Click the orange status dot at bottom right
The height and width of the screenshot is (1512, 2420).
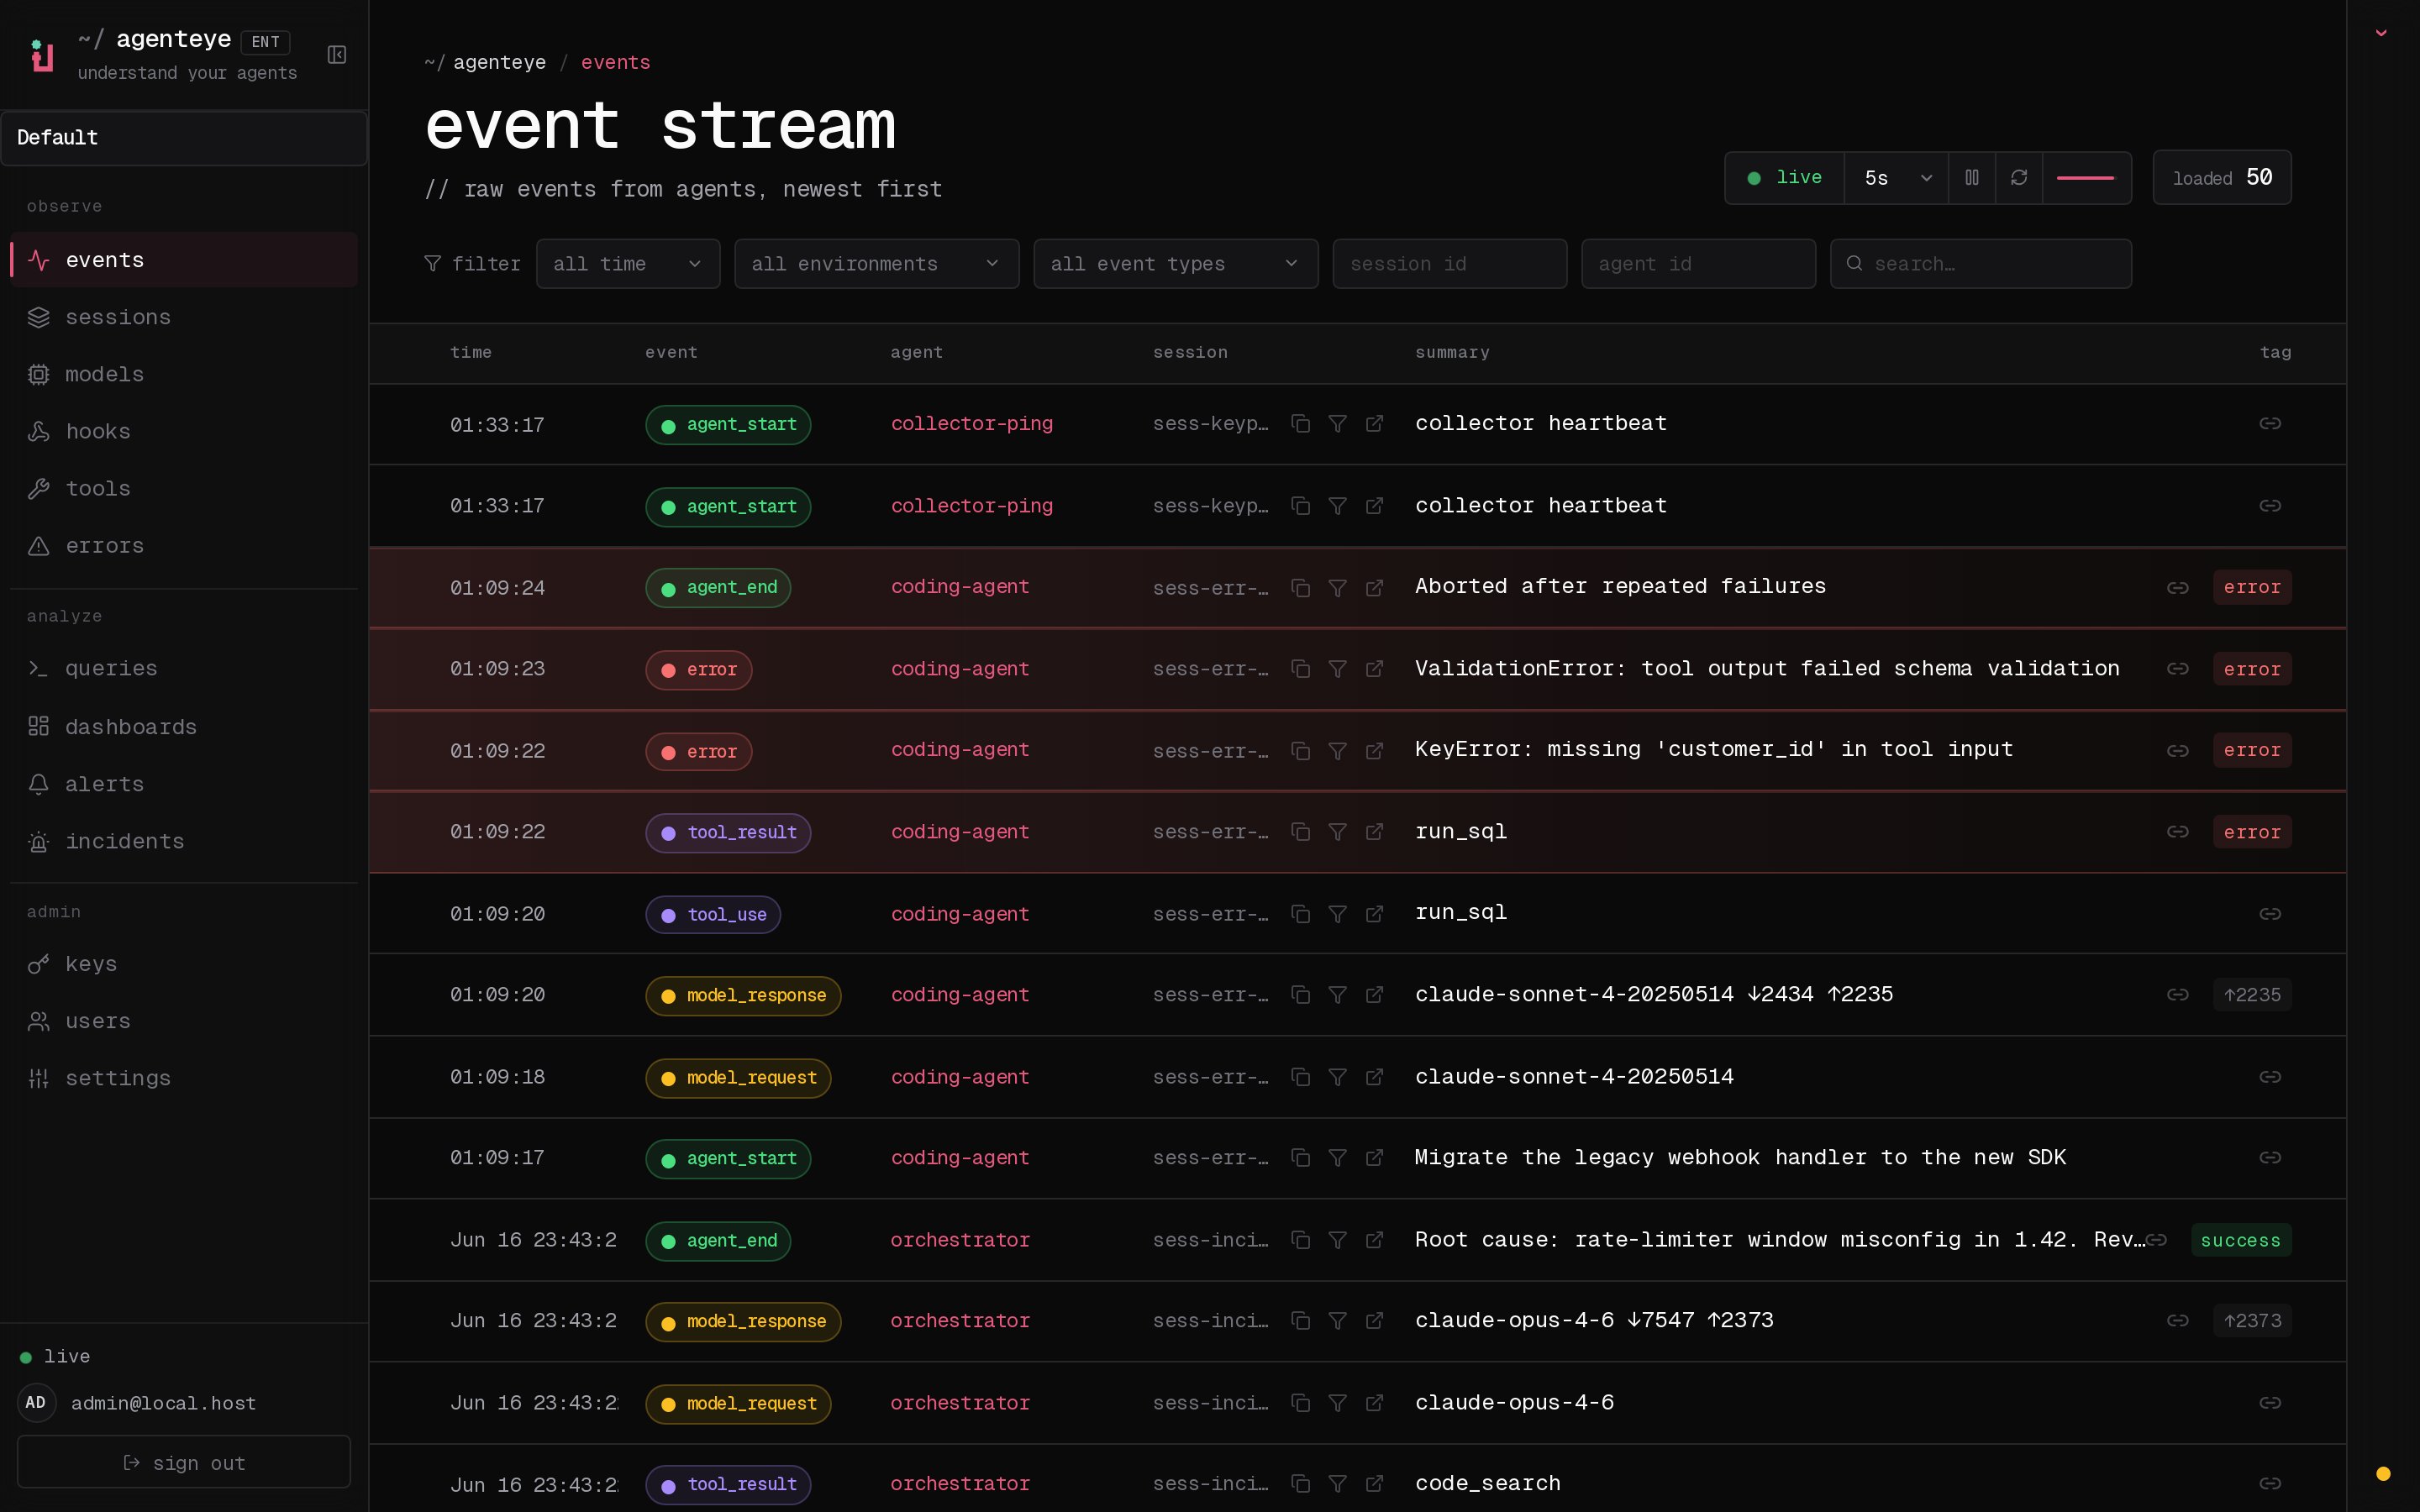[2383, 1473]
